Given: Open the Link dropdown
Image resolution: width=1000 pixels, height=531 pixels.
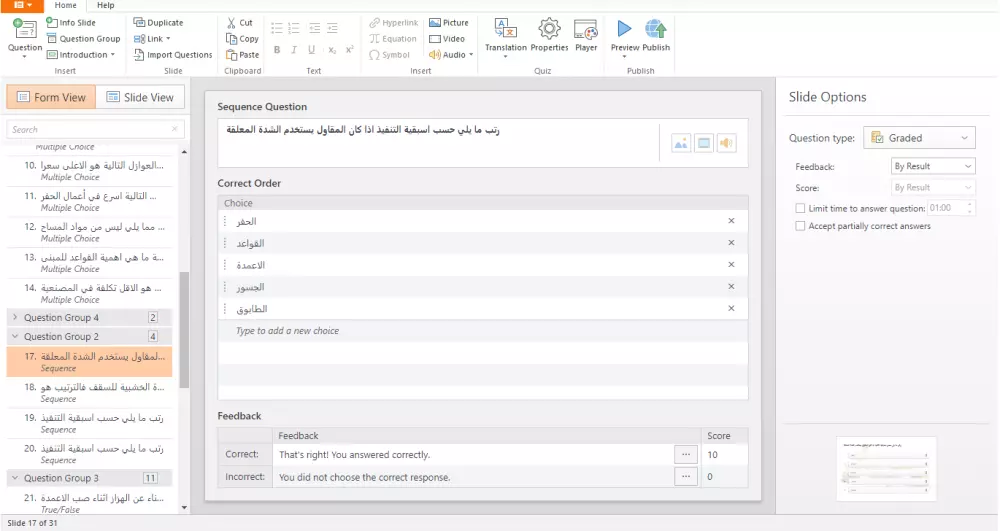Looking at the screenshot, I should tap(152, 38).
